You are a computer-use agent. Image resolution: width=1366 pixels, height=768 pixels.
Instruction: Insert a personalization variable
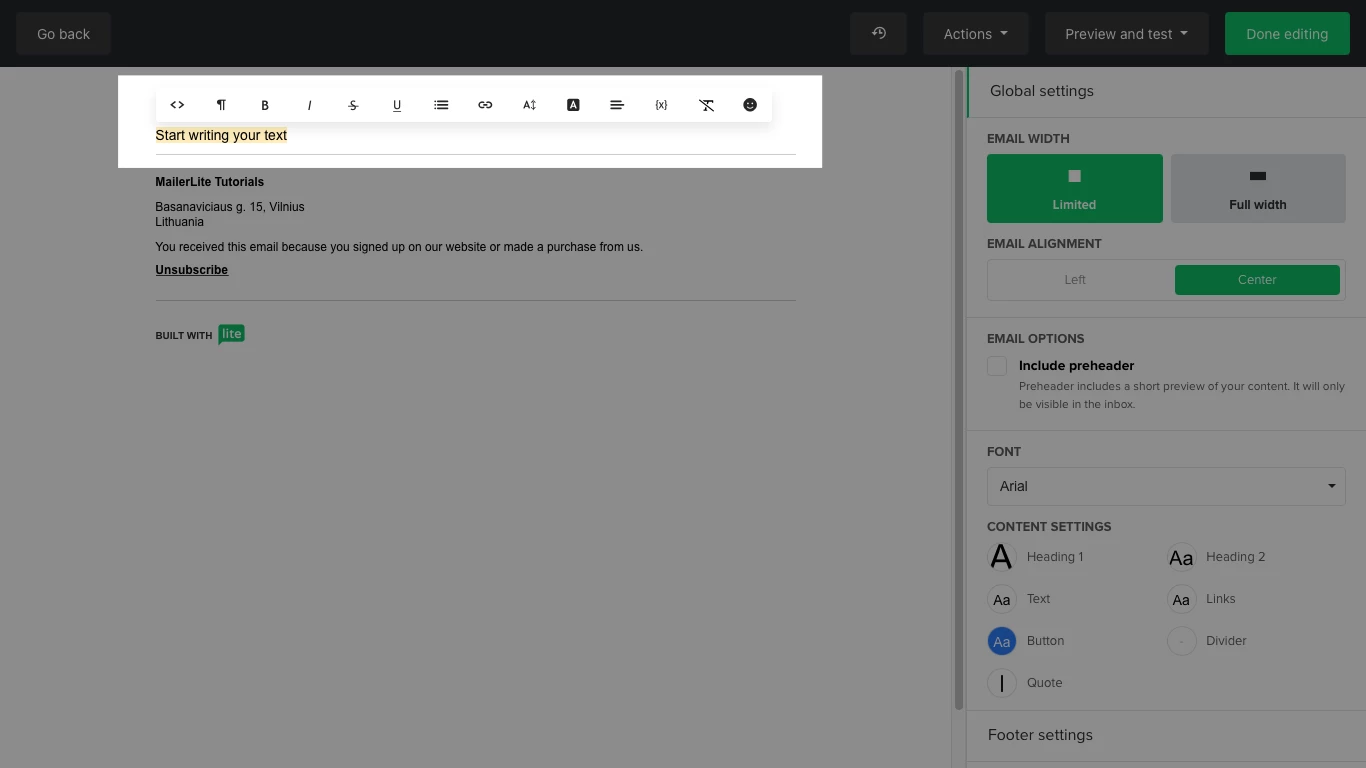click(661, 105)
